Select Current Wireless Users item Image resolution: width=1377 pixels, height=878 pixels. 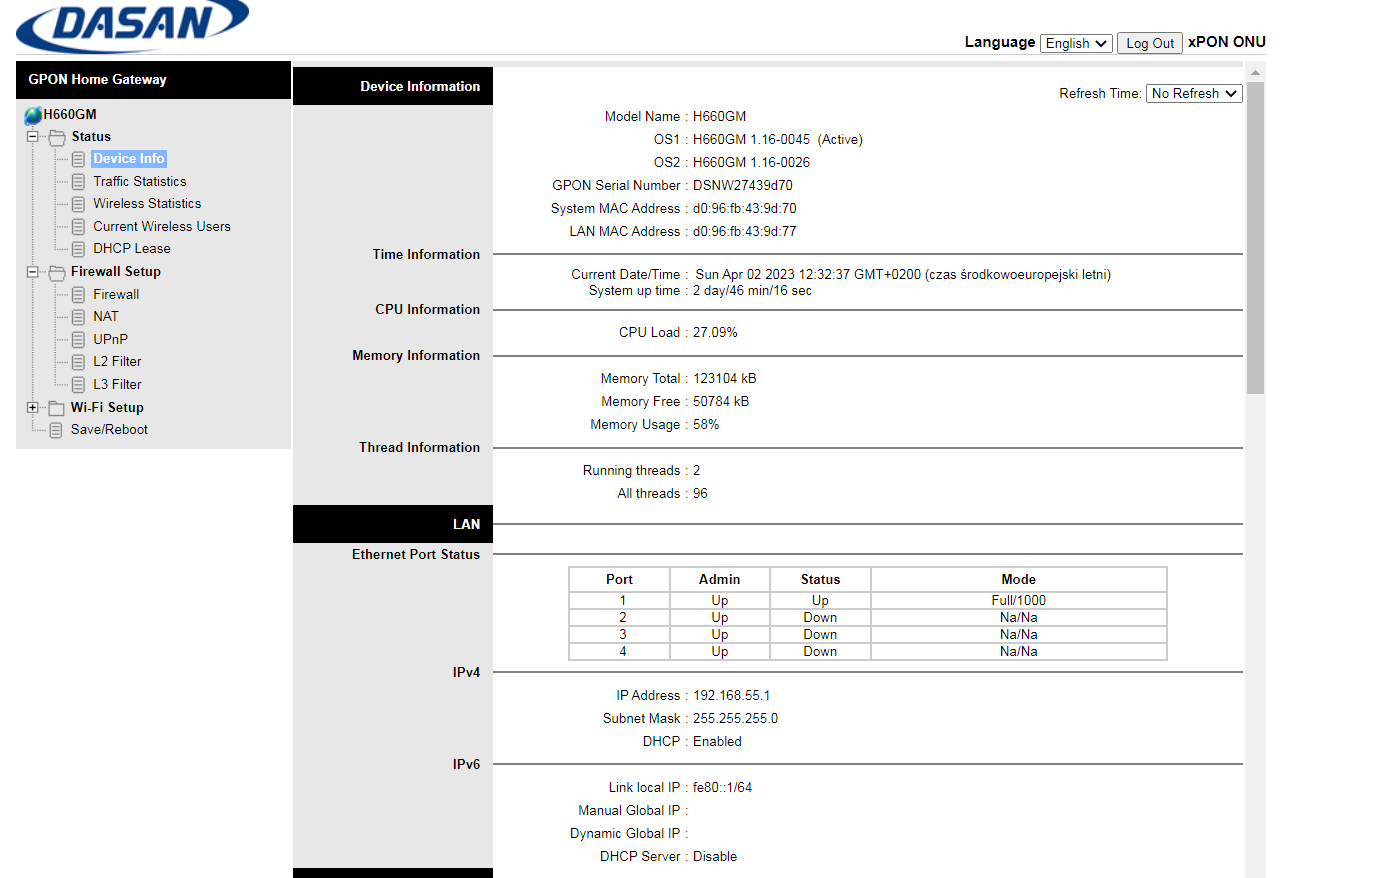[162, 227]
